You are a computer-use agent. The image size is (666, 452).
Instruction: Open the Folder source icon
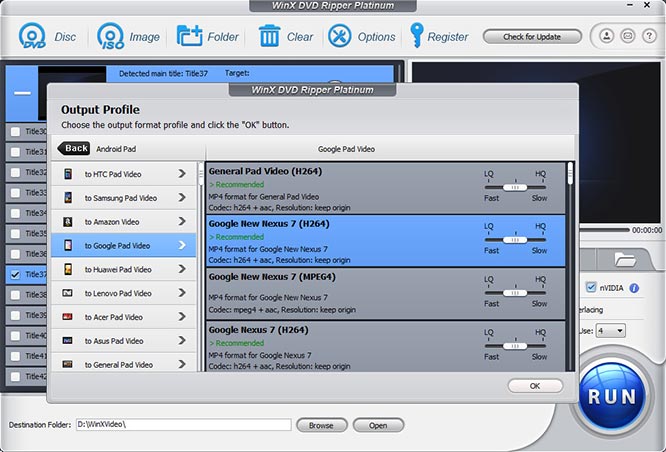click(x=189, y=36)
